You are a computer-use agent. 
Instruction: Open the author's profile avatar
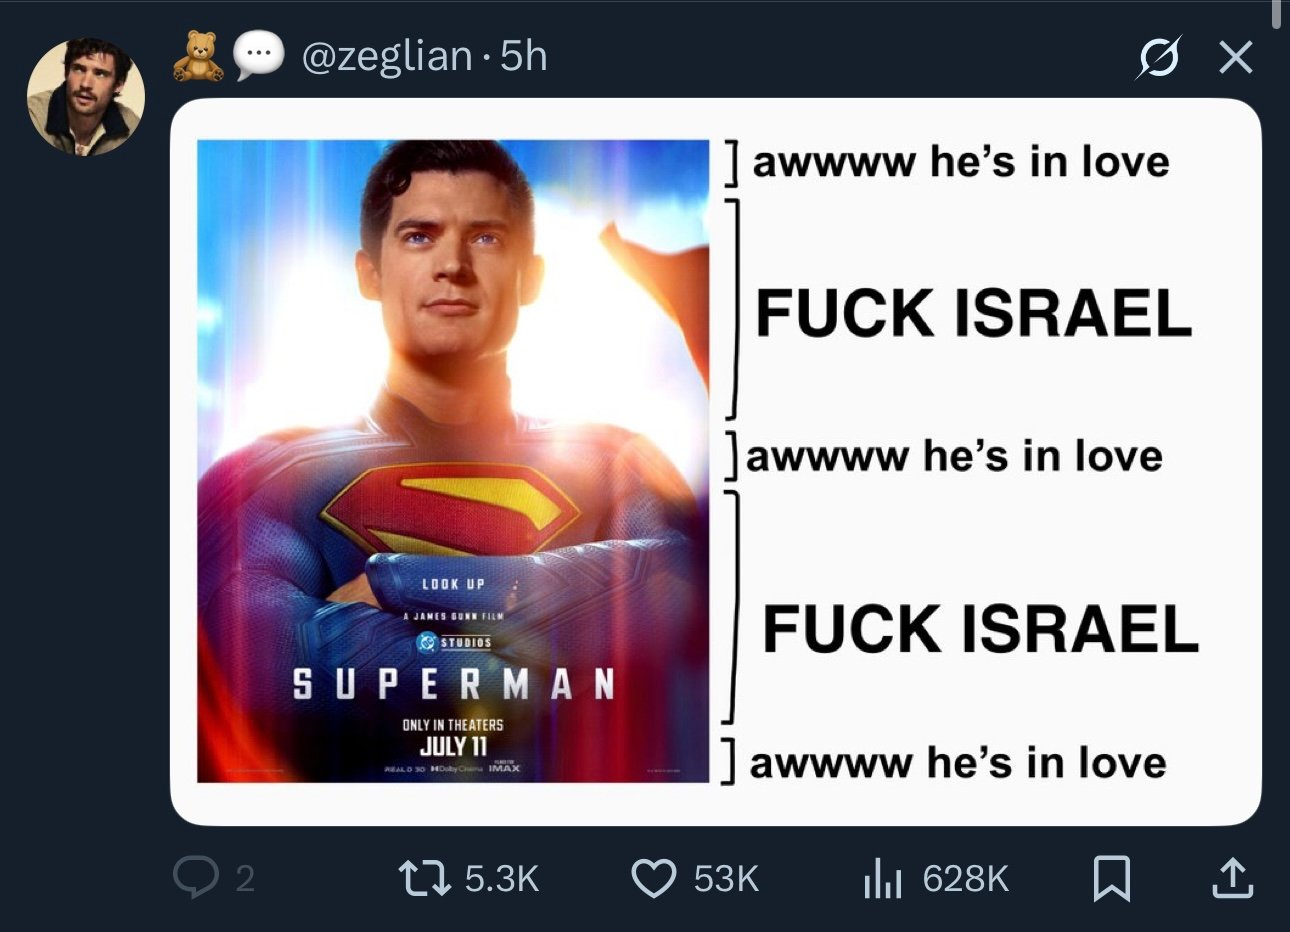[85, 97]
